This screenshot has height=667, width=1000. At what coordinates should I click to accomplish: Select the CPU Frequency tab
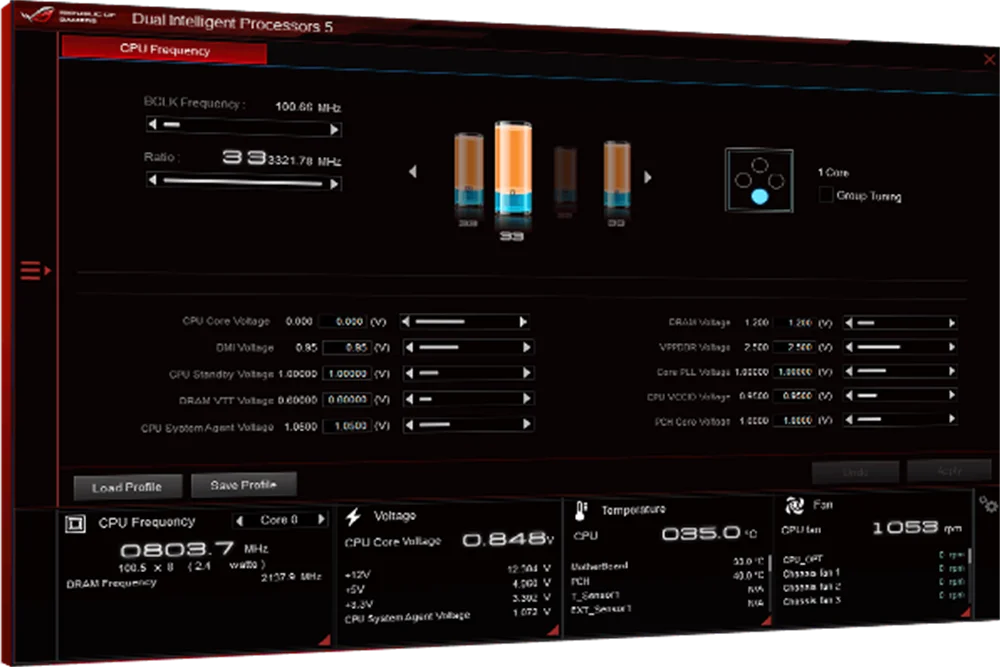[165, 50]
